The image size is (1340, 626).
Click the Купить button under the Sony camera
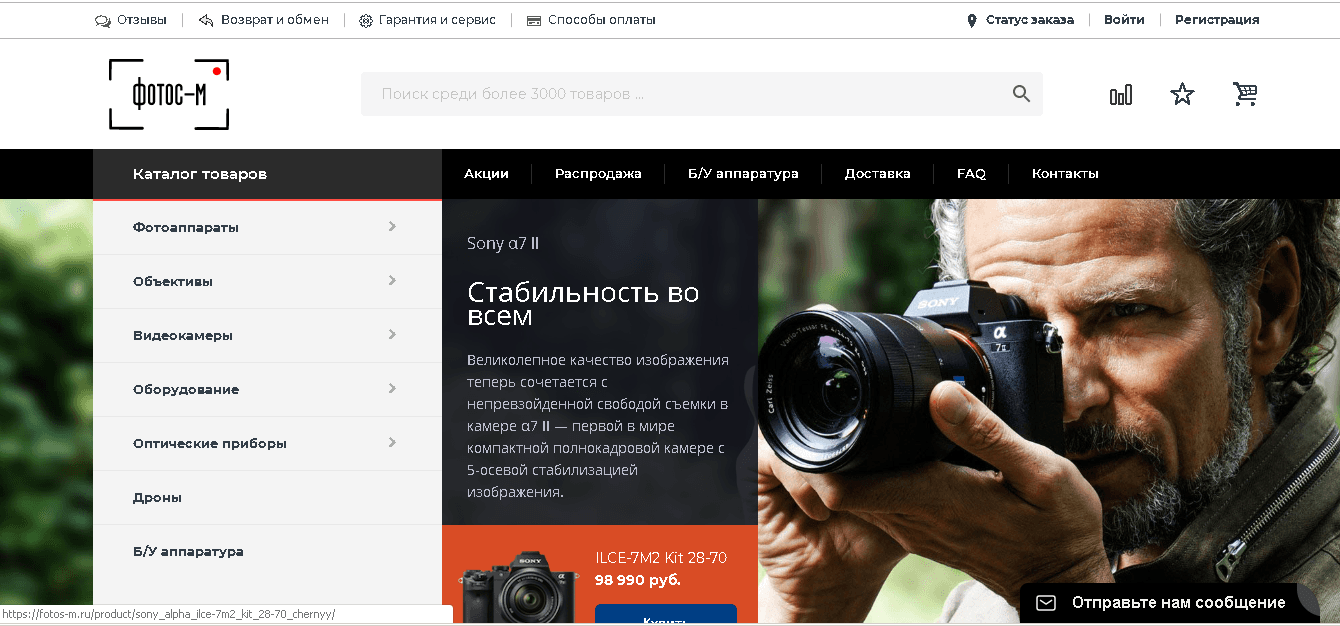[x=665, y=618]
